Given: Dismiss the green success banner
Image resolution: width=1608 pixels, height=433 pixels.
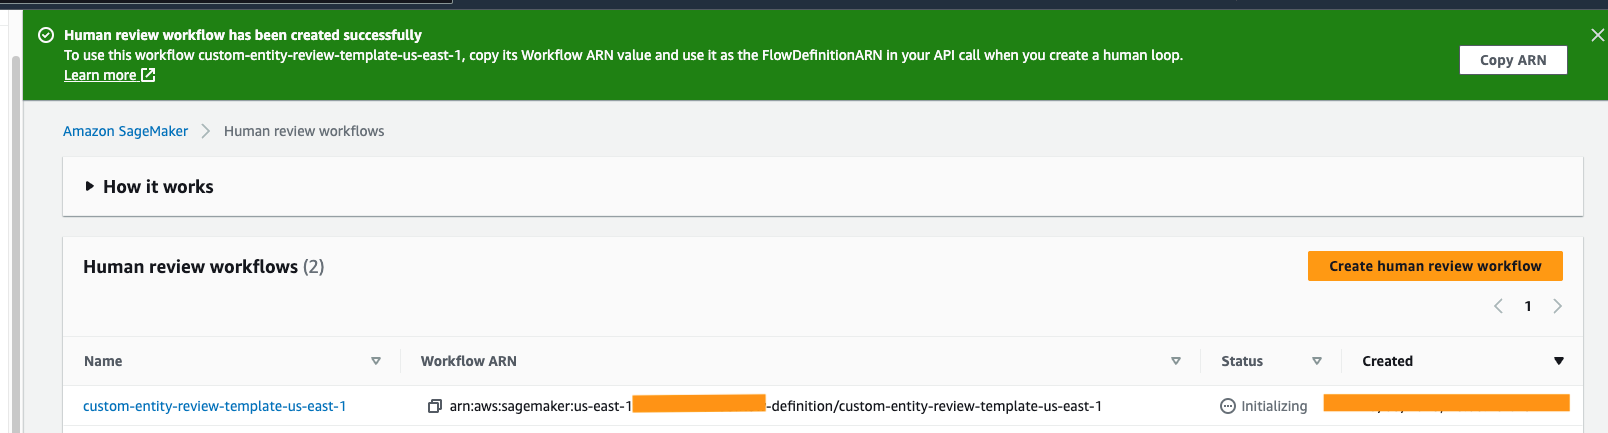Looking at the screenshot, I should point(1597,35).
